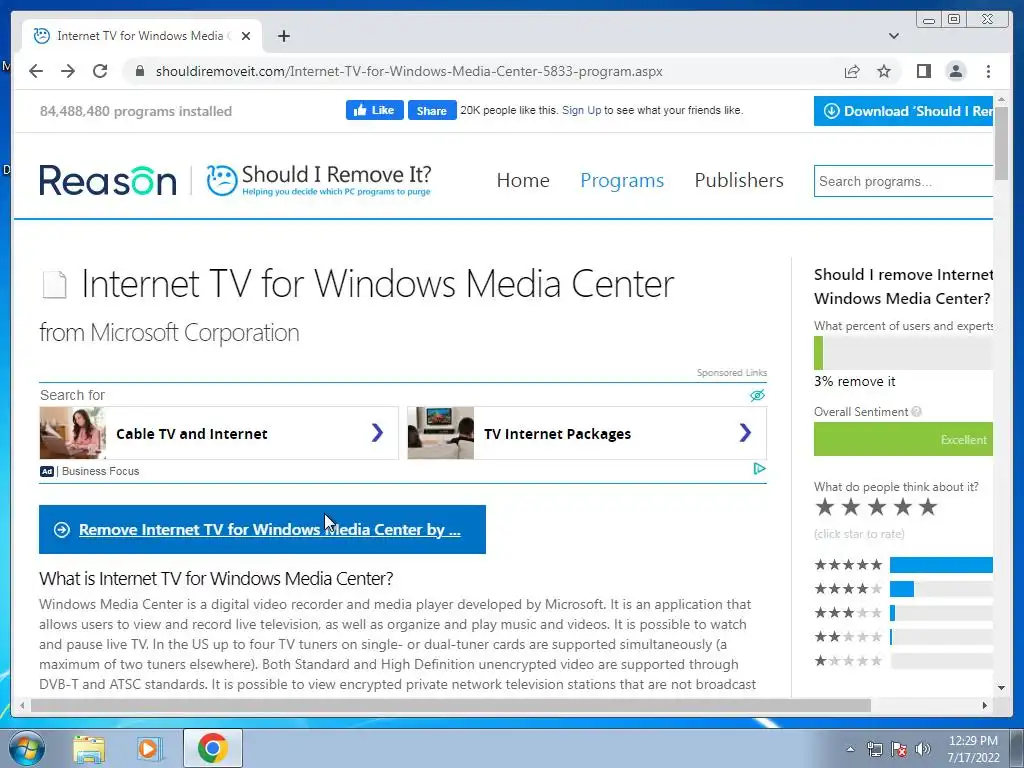Close the Internet TV tab
This screenshot has width=1024, height=768.
click(x=246, y=36)
